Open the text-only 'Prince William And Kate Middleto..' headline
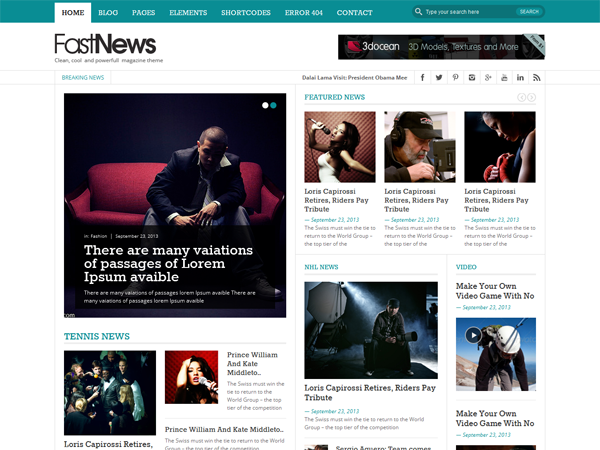The image size is (600, 450). click(x=224, y=429)
